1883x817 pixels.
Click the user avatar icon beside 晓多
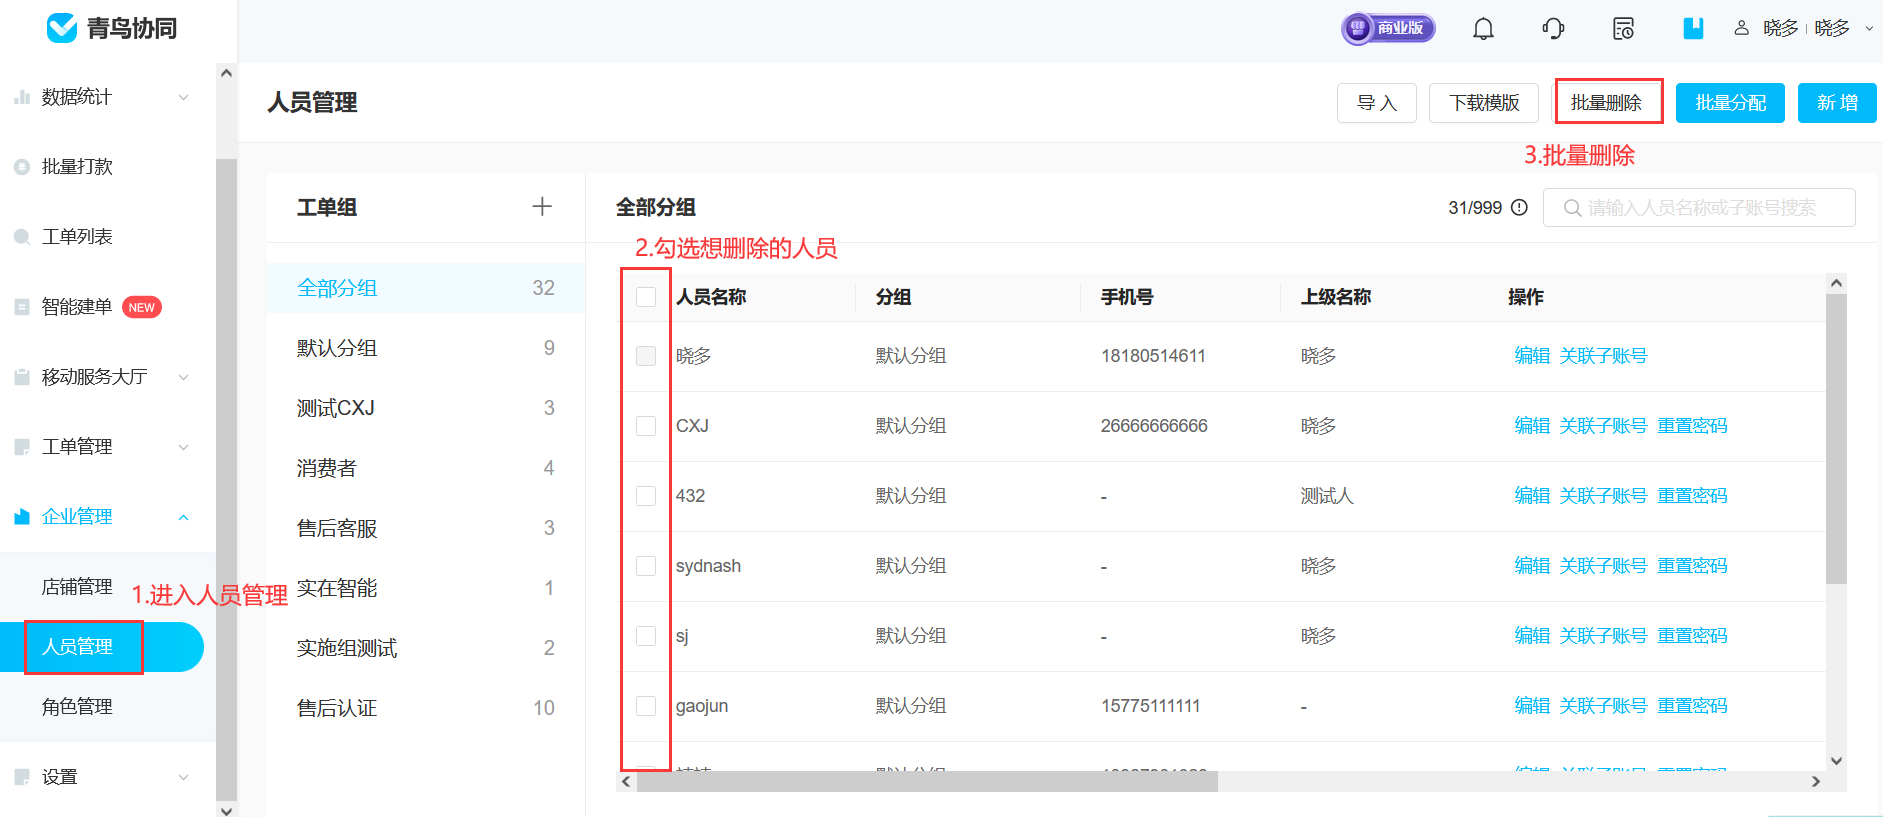1741,28
